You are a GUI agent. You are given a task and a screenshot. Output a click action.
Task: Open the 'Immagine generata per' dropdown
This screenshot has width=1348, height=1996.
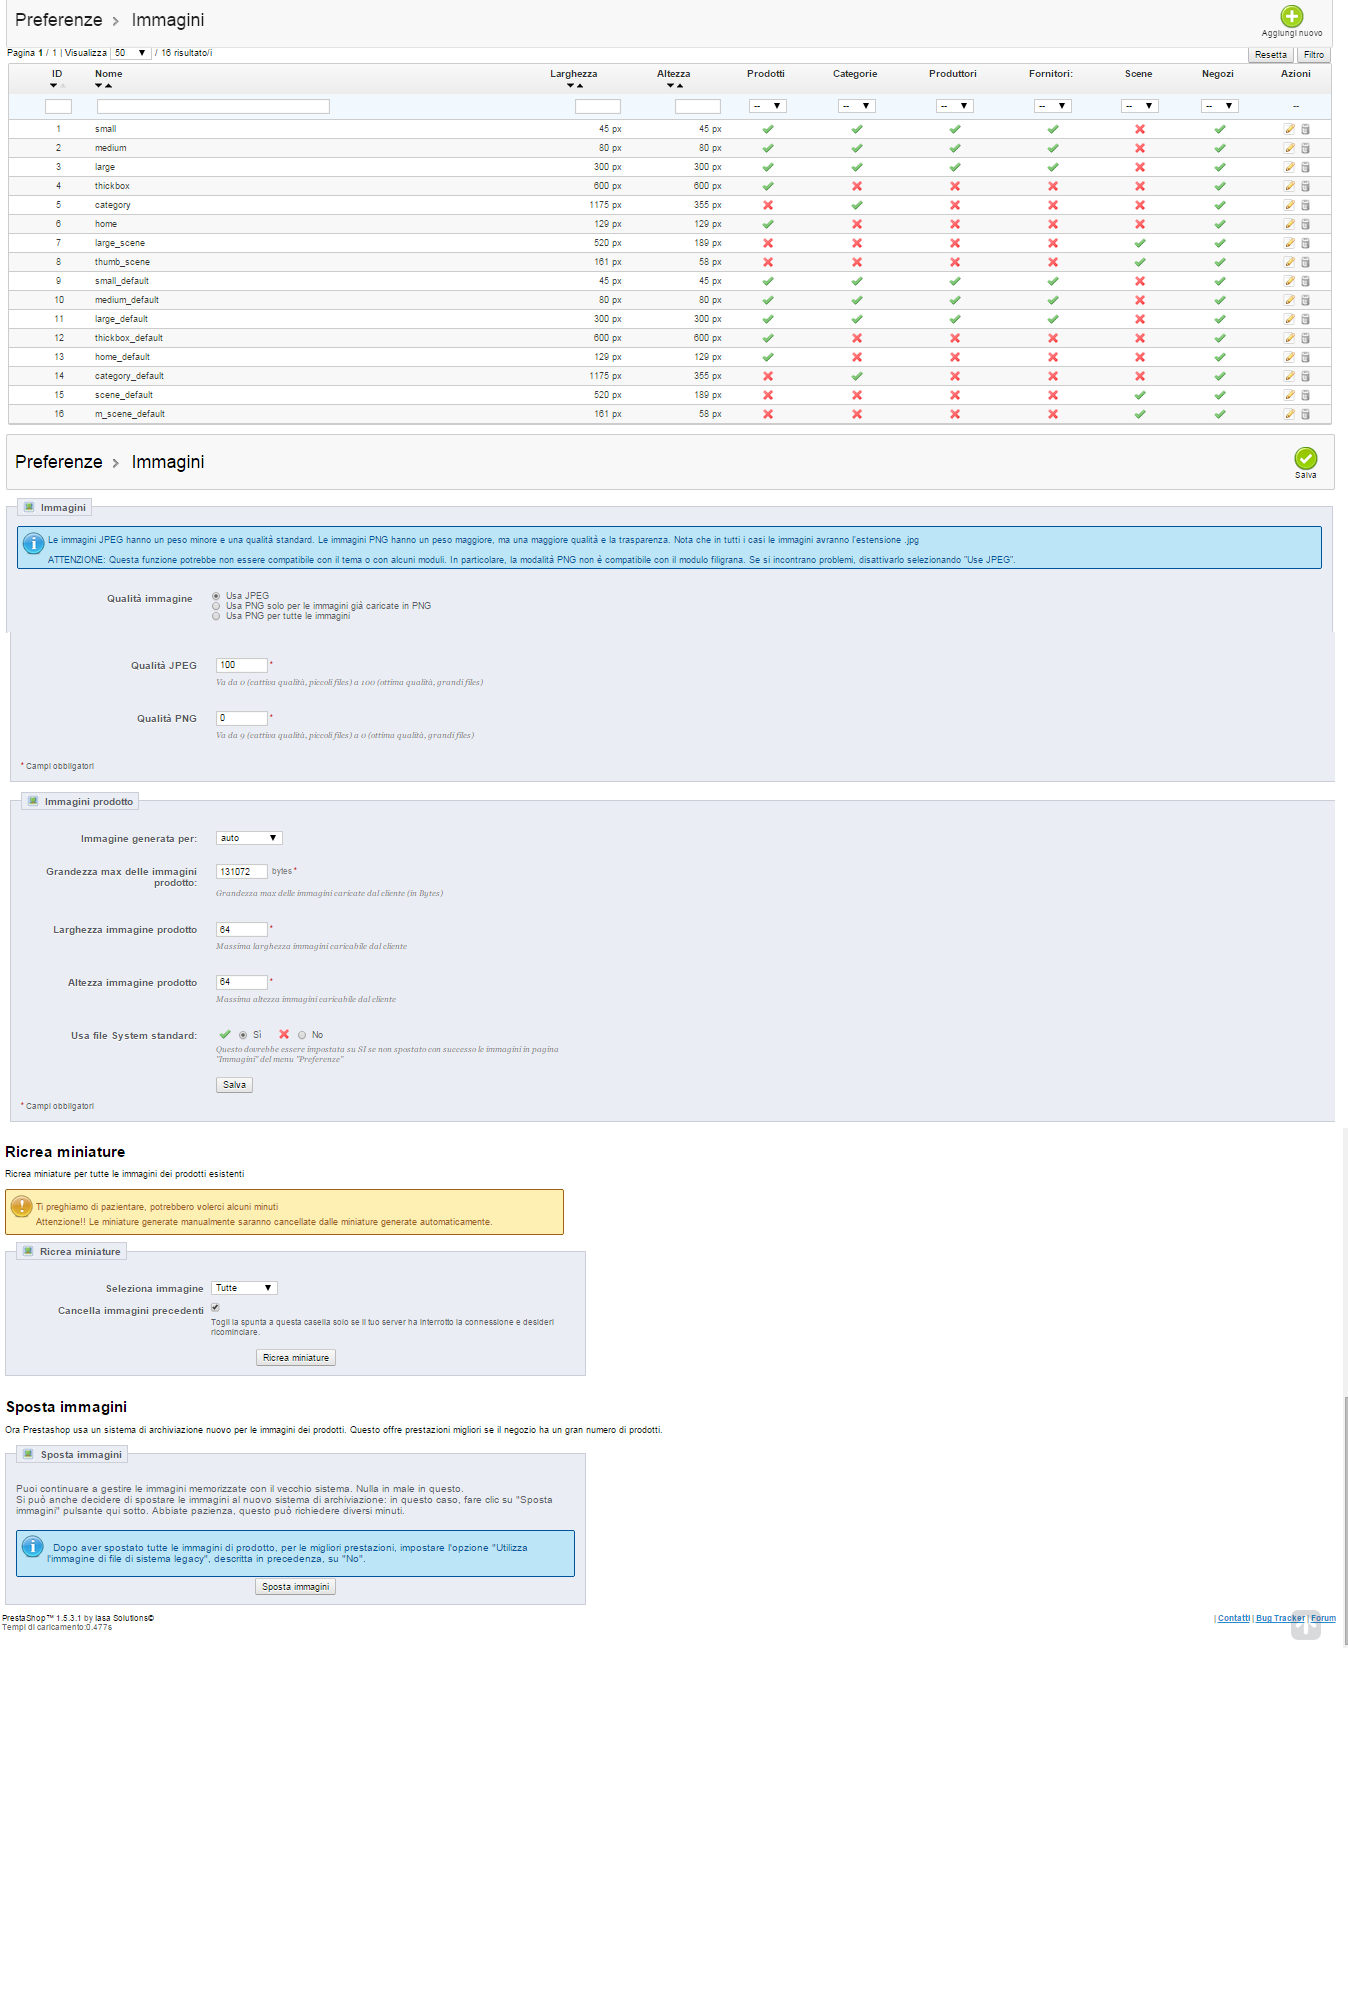(x=249, y=838)
